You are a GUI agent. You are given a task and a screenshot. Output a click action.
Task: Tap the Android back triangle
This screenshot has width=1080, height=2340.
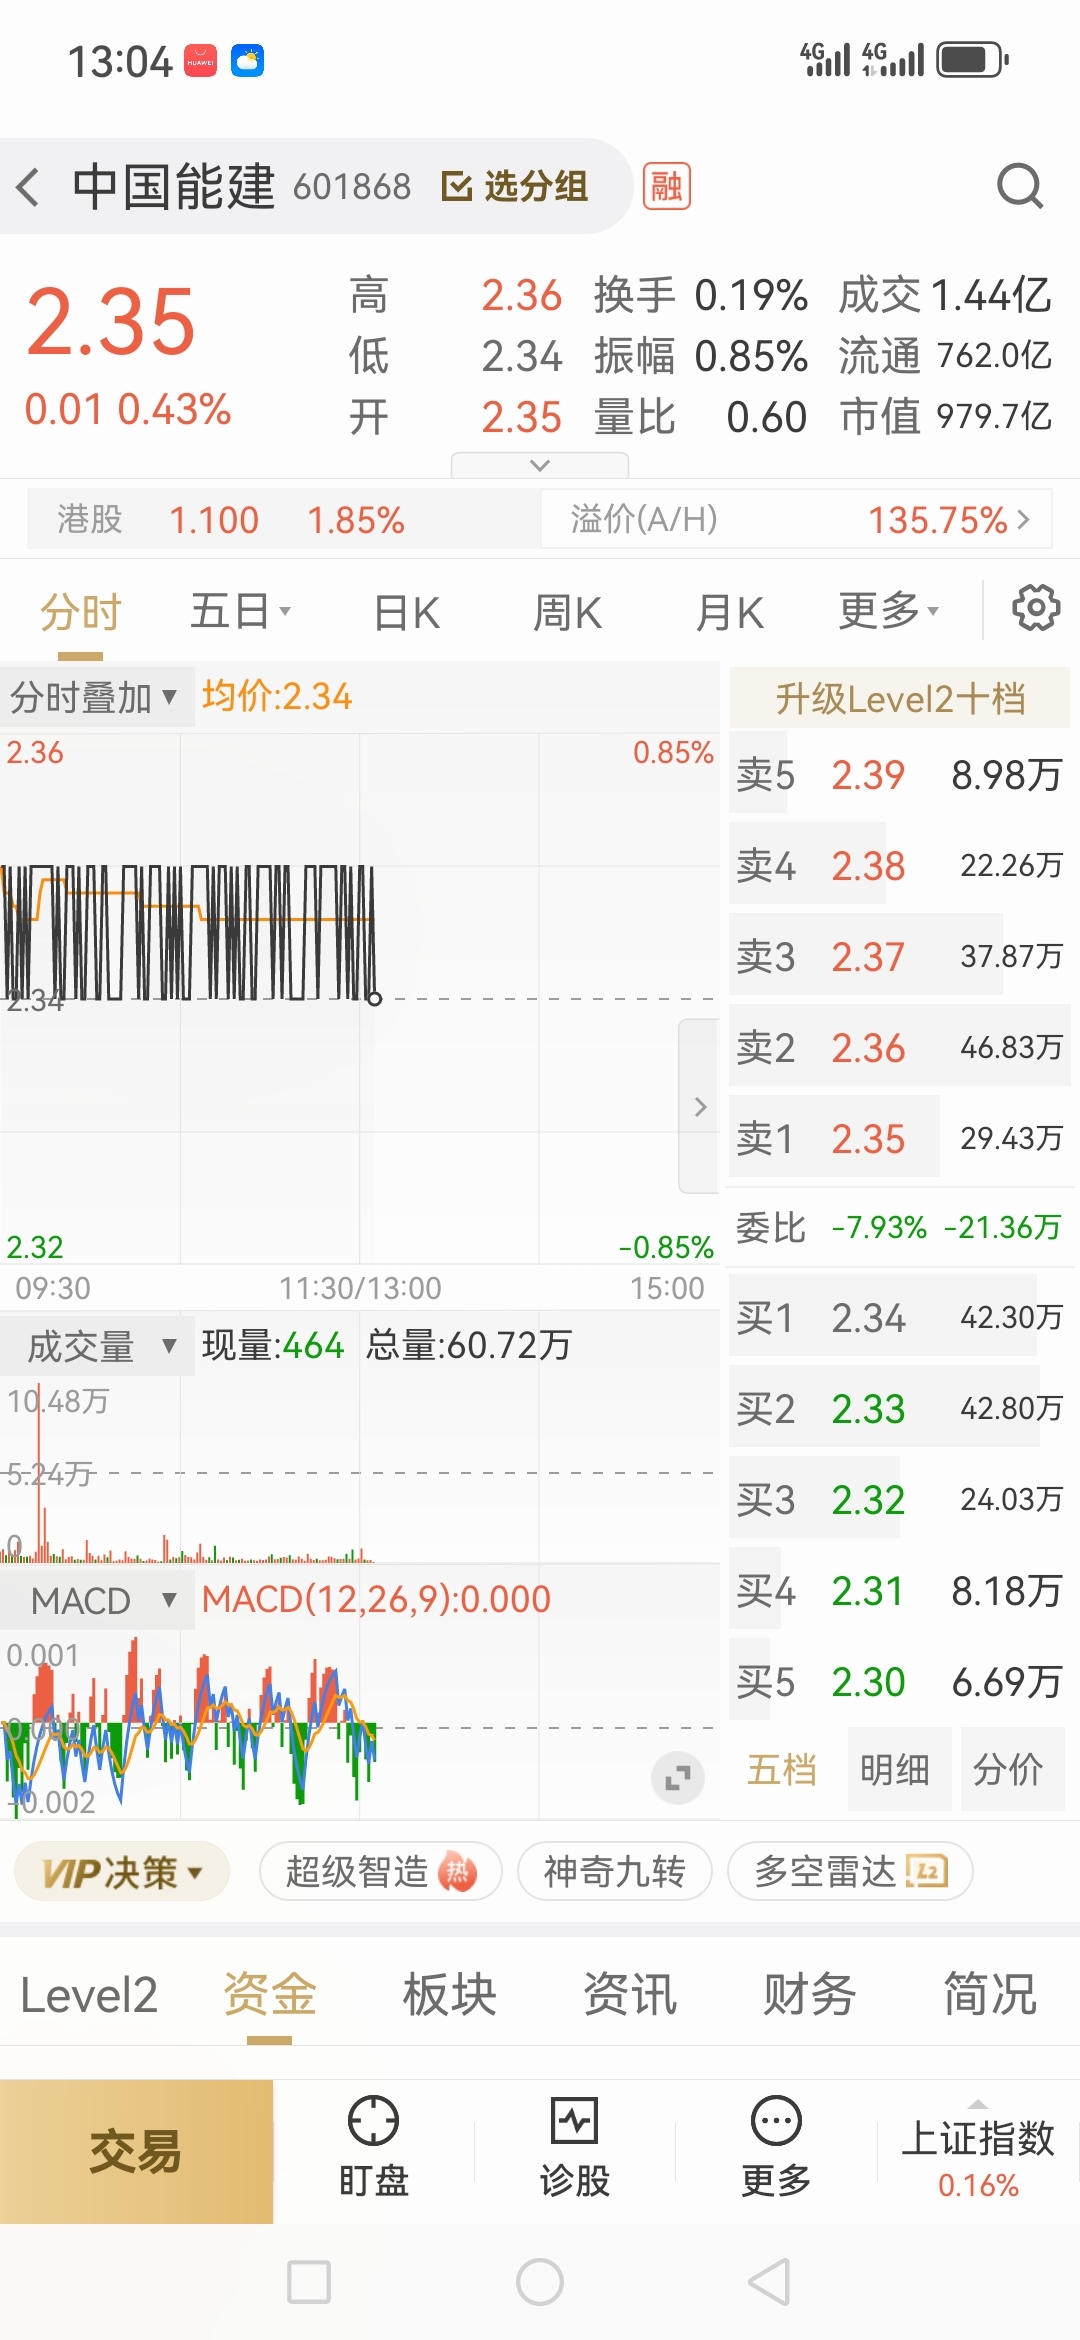pos(770,2282)
